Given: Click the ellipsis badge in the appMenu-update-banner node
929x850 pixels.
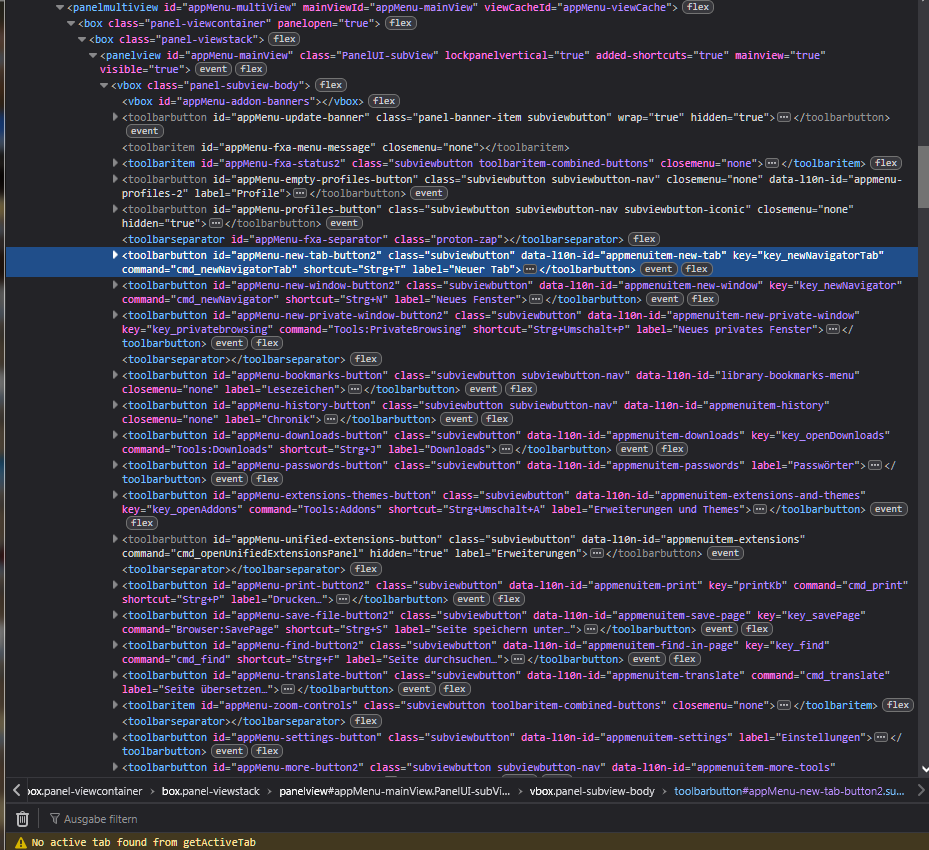Looking at the screenshot, I should click(x=784, y=117).
